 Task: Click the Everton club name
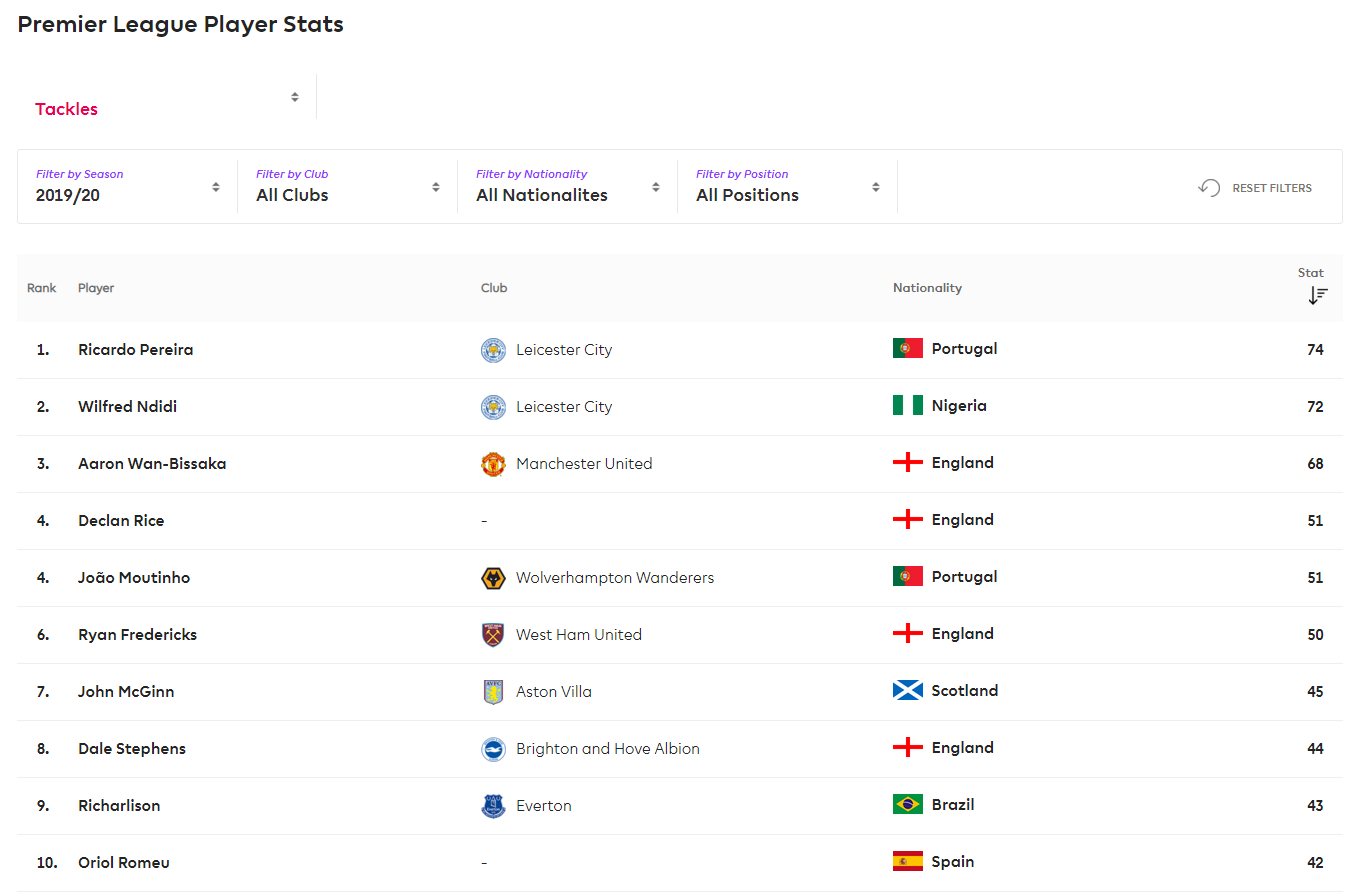click(544, 806)
